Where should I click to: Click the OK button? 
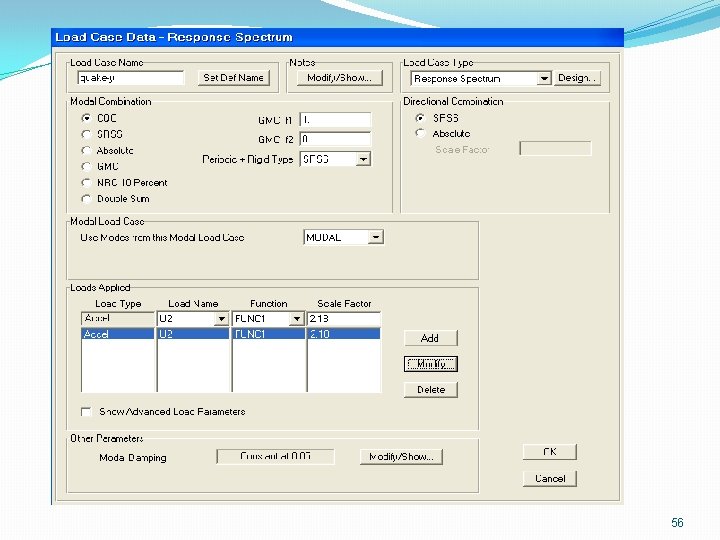[550, 452]
